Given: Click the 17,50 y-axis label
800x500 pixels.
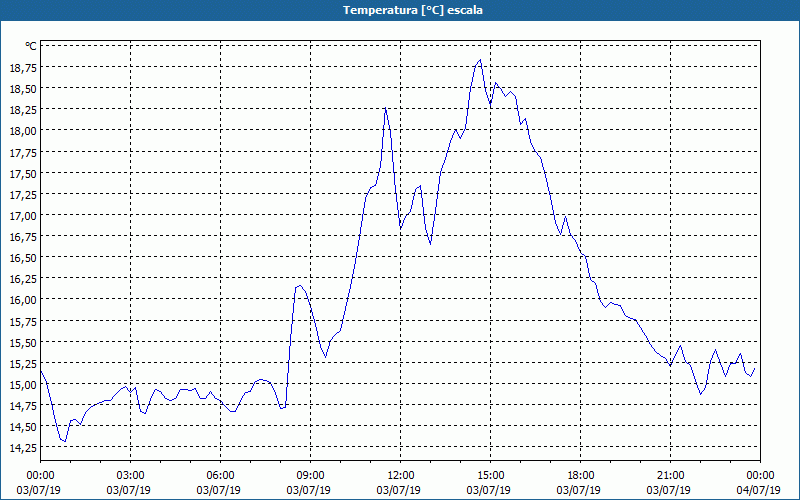Looking at the screenshot, I should click(23, 173).
